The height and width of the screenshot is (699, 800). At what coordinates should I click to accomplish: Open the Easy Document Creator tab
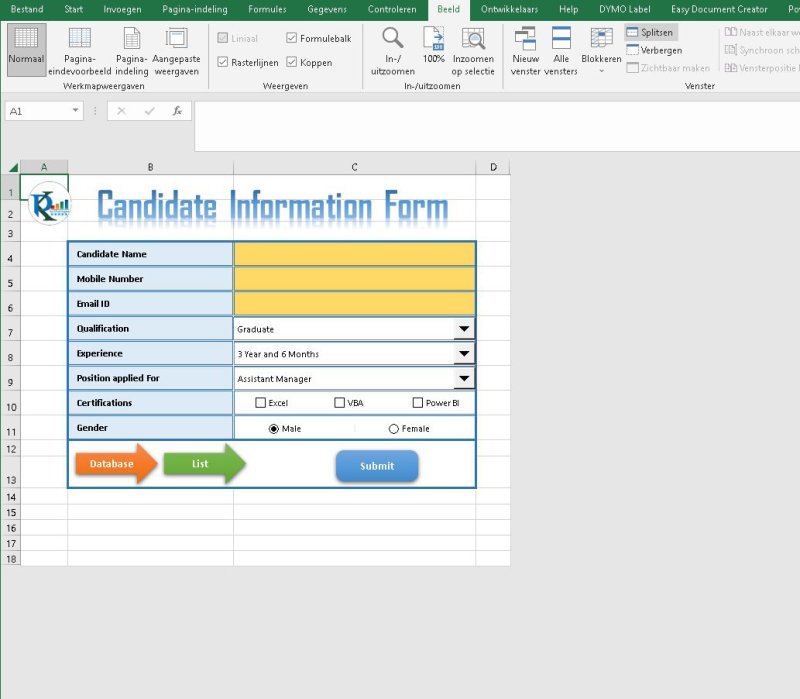point(719,9)
